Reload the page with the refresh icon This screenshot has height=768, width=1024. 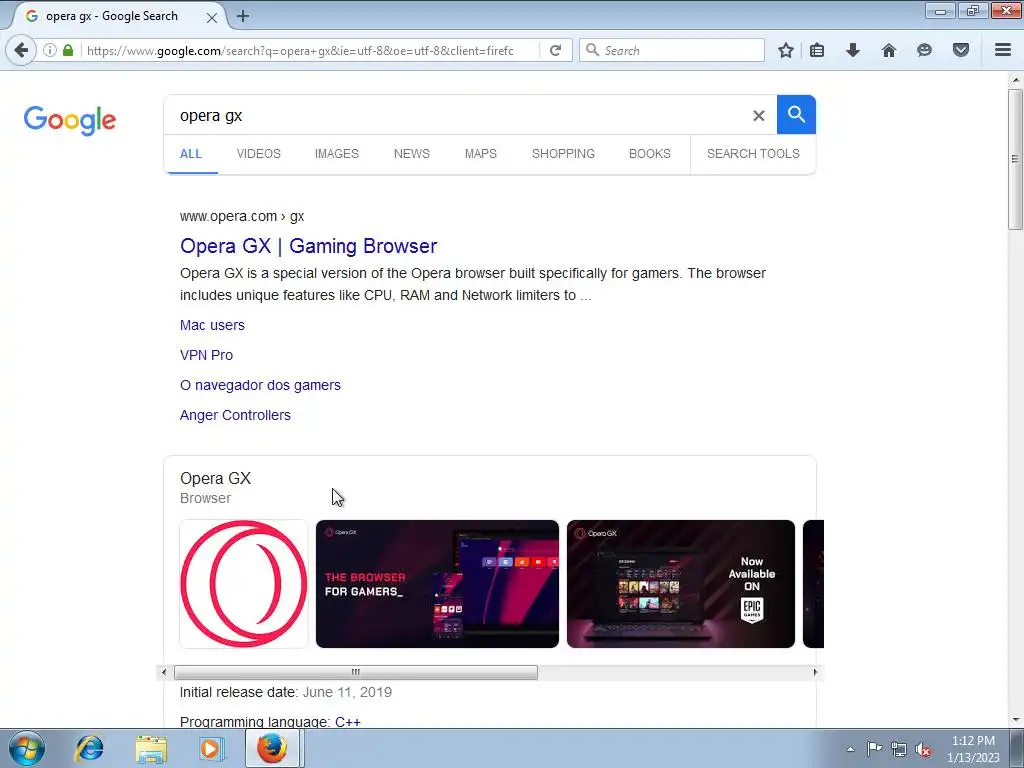pyautogui.click(x=556, y=50)
